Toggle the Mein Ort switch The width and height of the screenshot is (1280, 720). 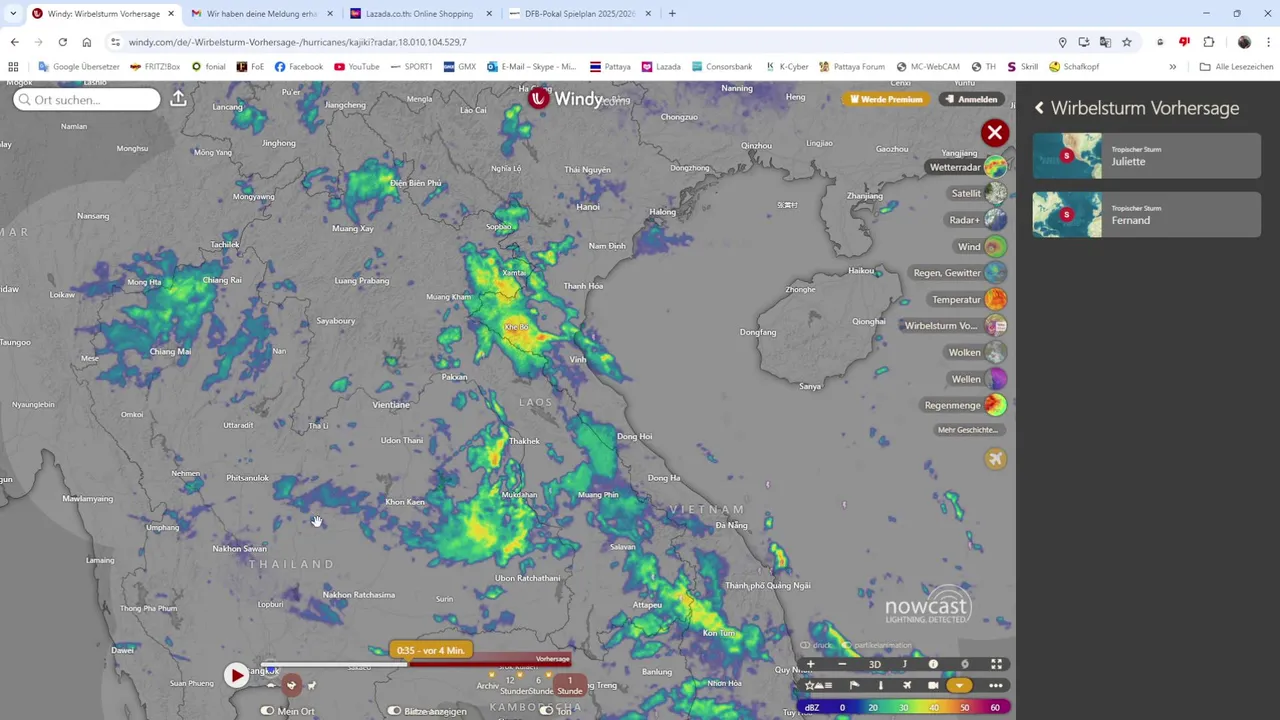pyautogui.click(x=267, y=711)
